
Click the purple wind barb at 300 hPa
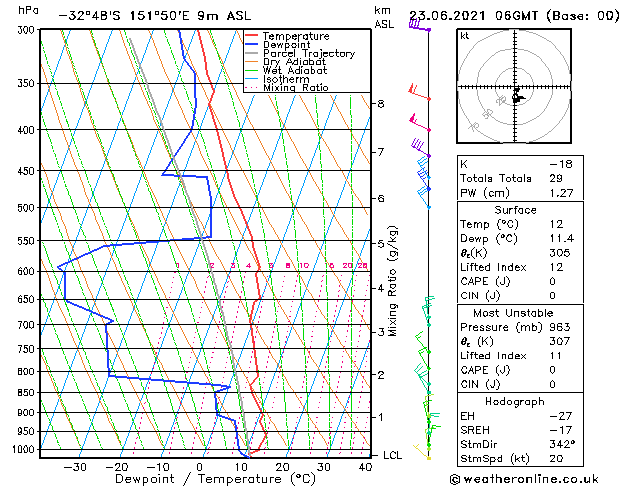[x=419, y=26]
